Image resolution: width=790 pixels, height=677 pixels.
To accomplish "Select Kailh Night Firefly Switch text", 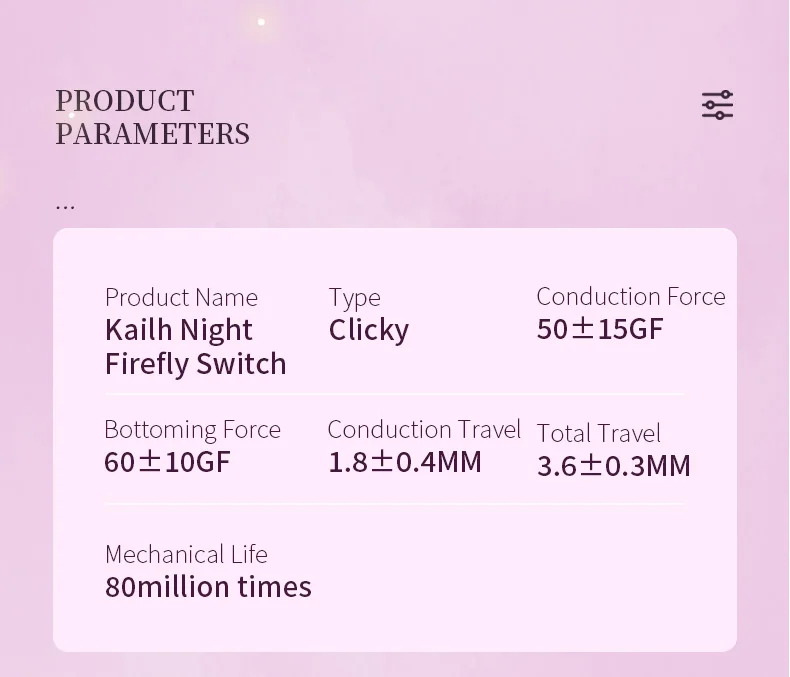I will 195,346.
